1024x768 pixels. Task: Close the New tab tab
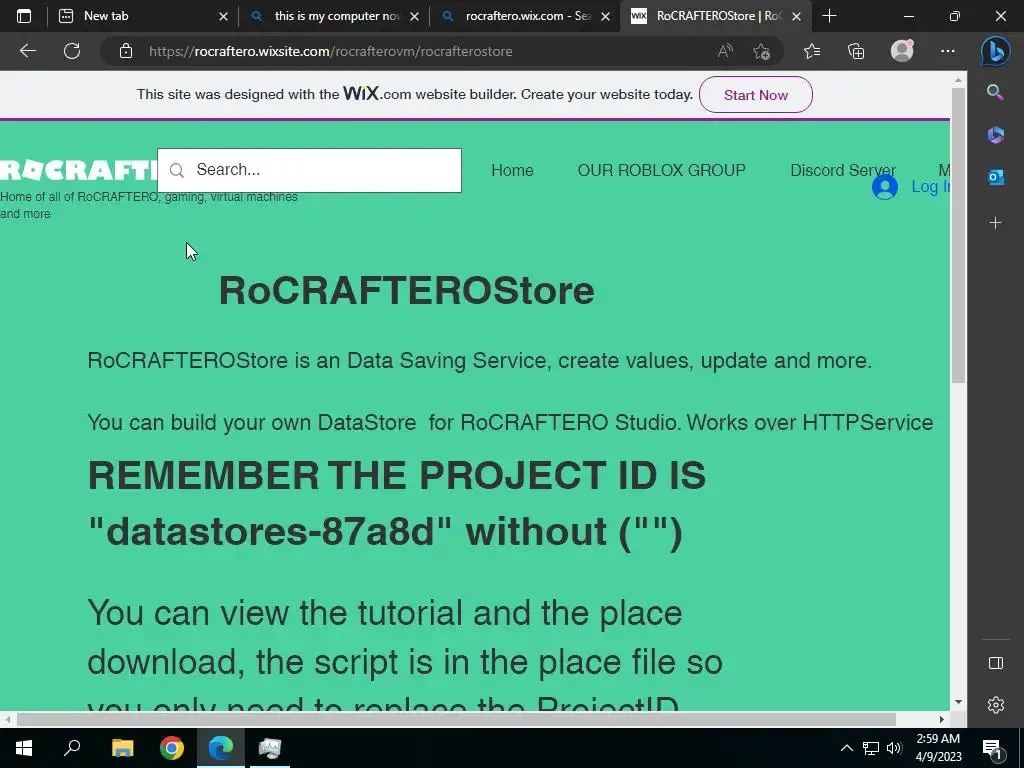point(223,16)
